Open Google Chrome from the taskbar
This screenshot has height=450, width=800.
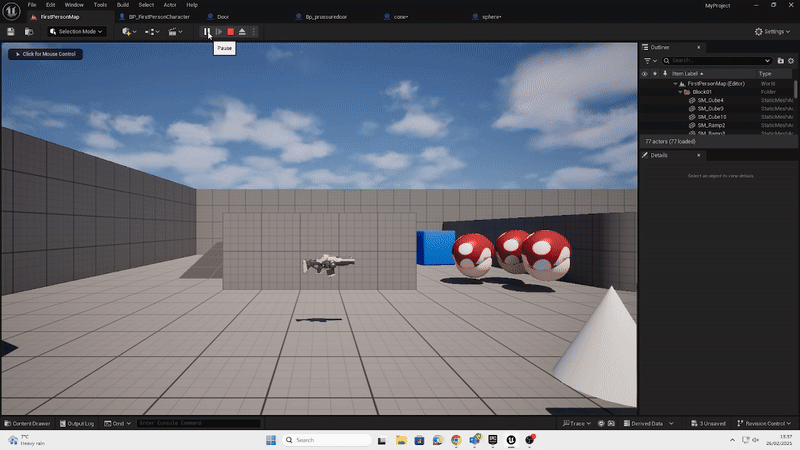pyautogui.click(x=456, y=440)
